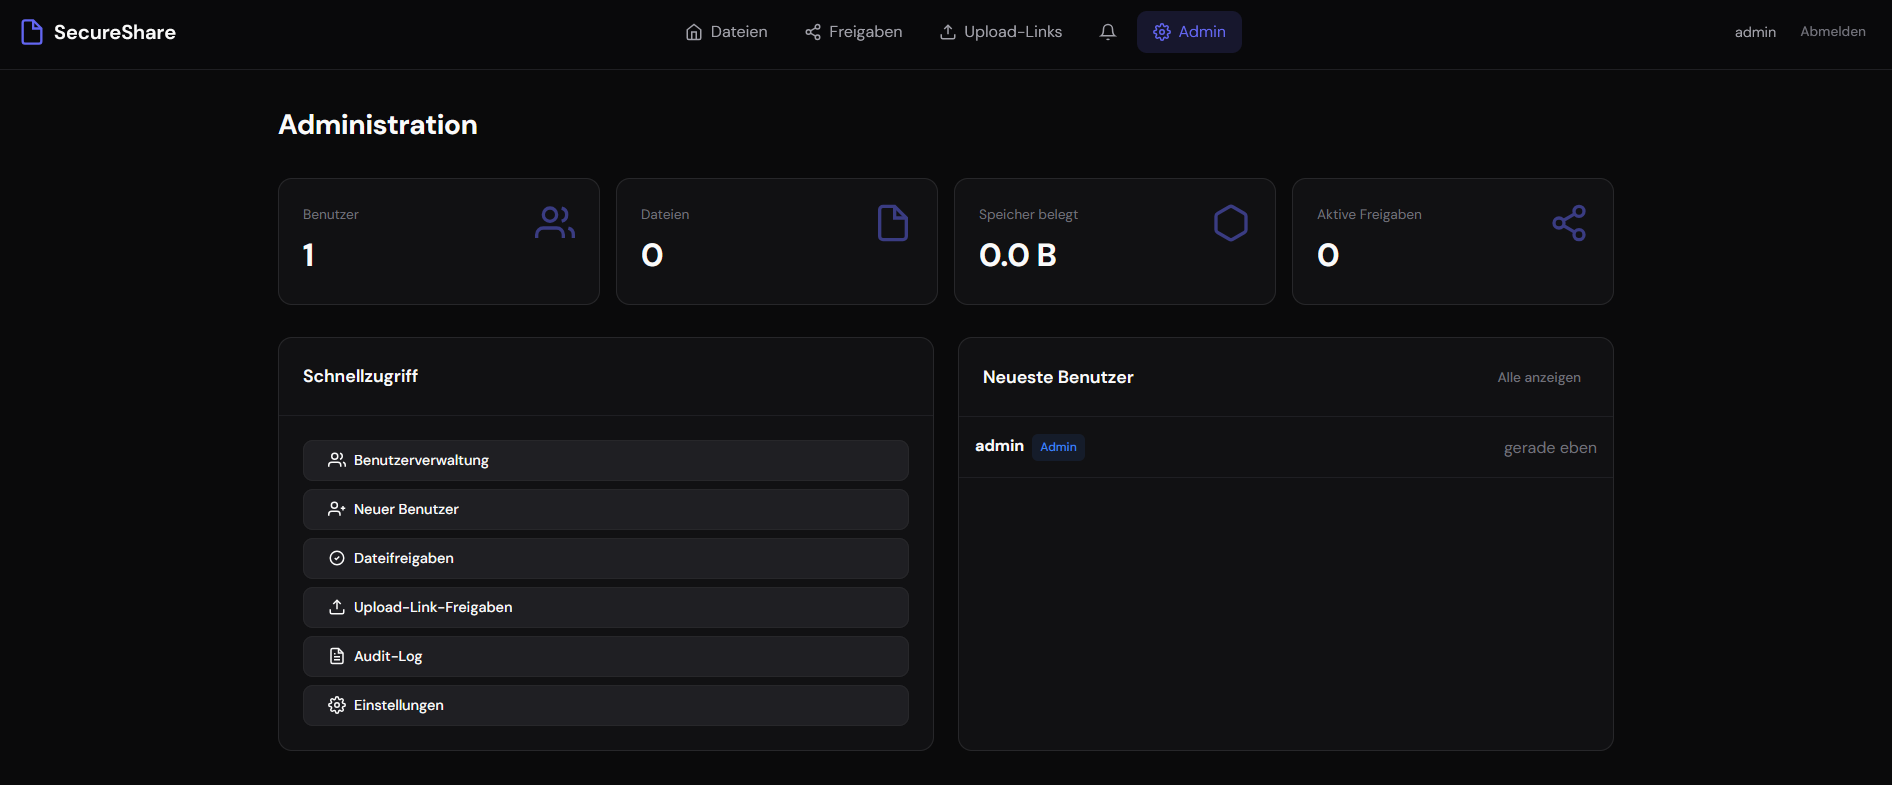
Task: Click the upload icon beside Upload-Link-Freigaben
Action: tap(337, 607)
